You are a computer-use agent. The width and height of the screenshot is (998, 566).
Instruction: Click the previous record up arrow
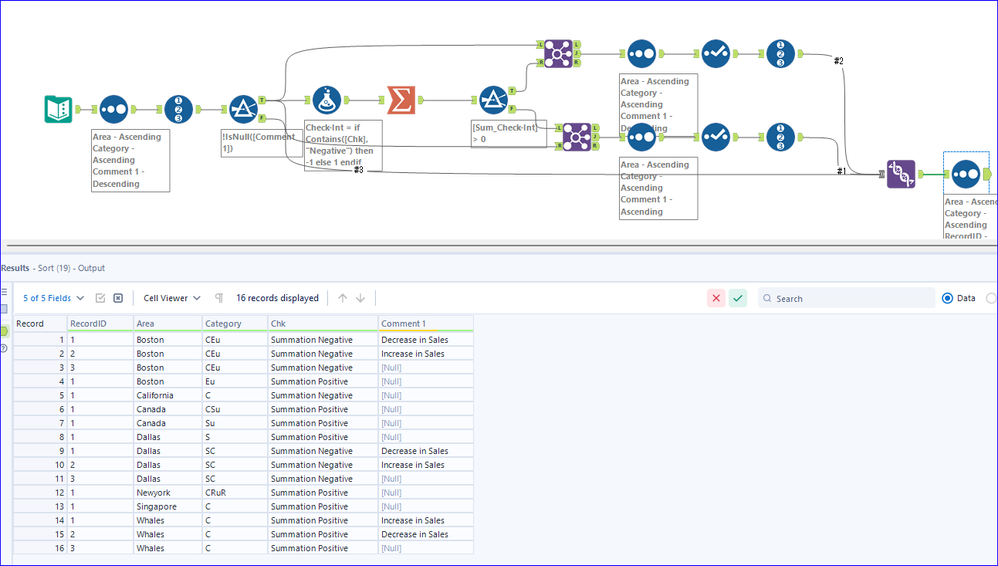click(x=342, y=298)
